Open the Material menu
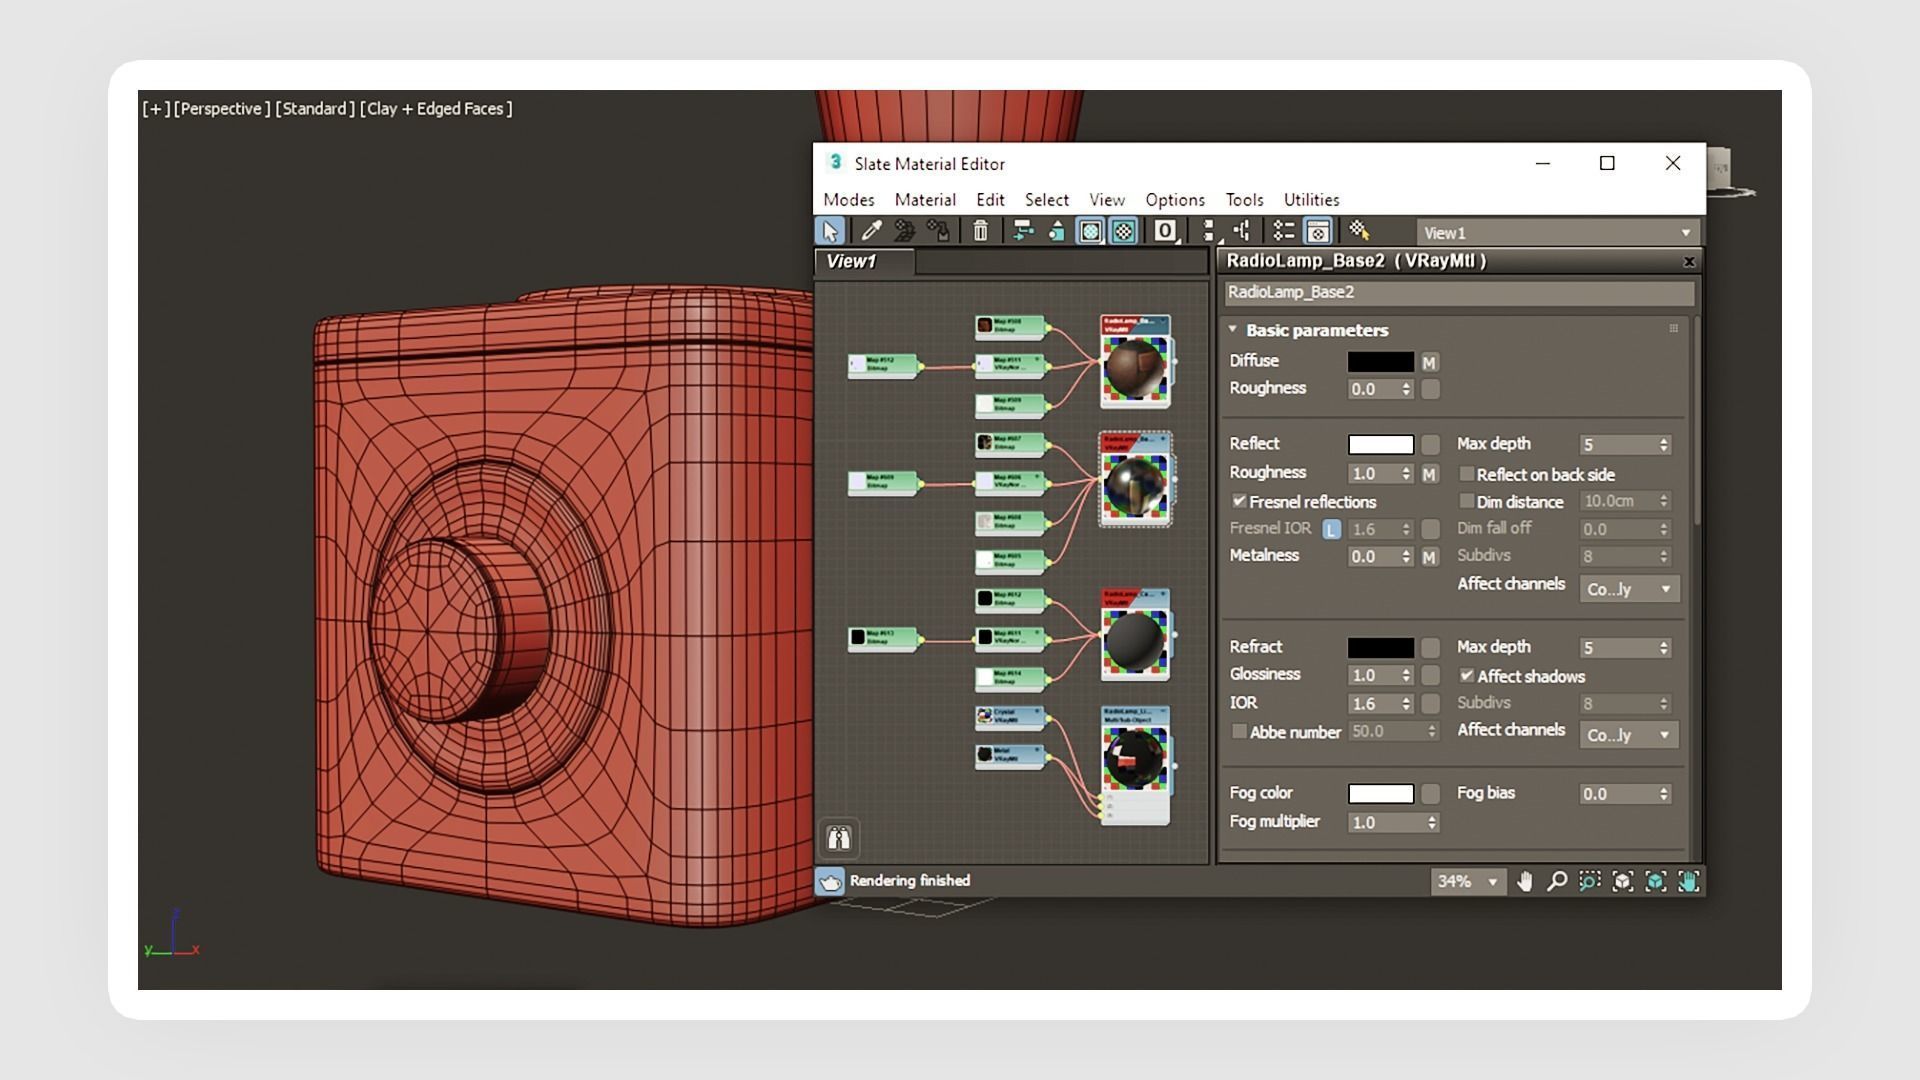This screenshot has height=1080, width=1920. click(x=924, y=200)
